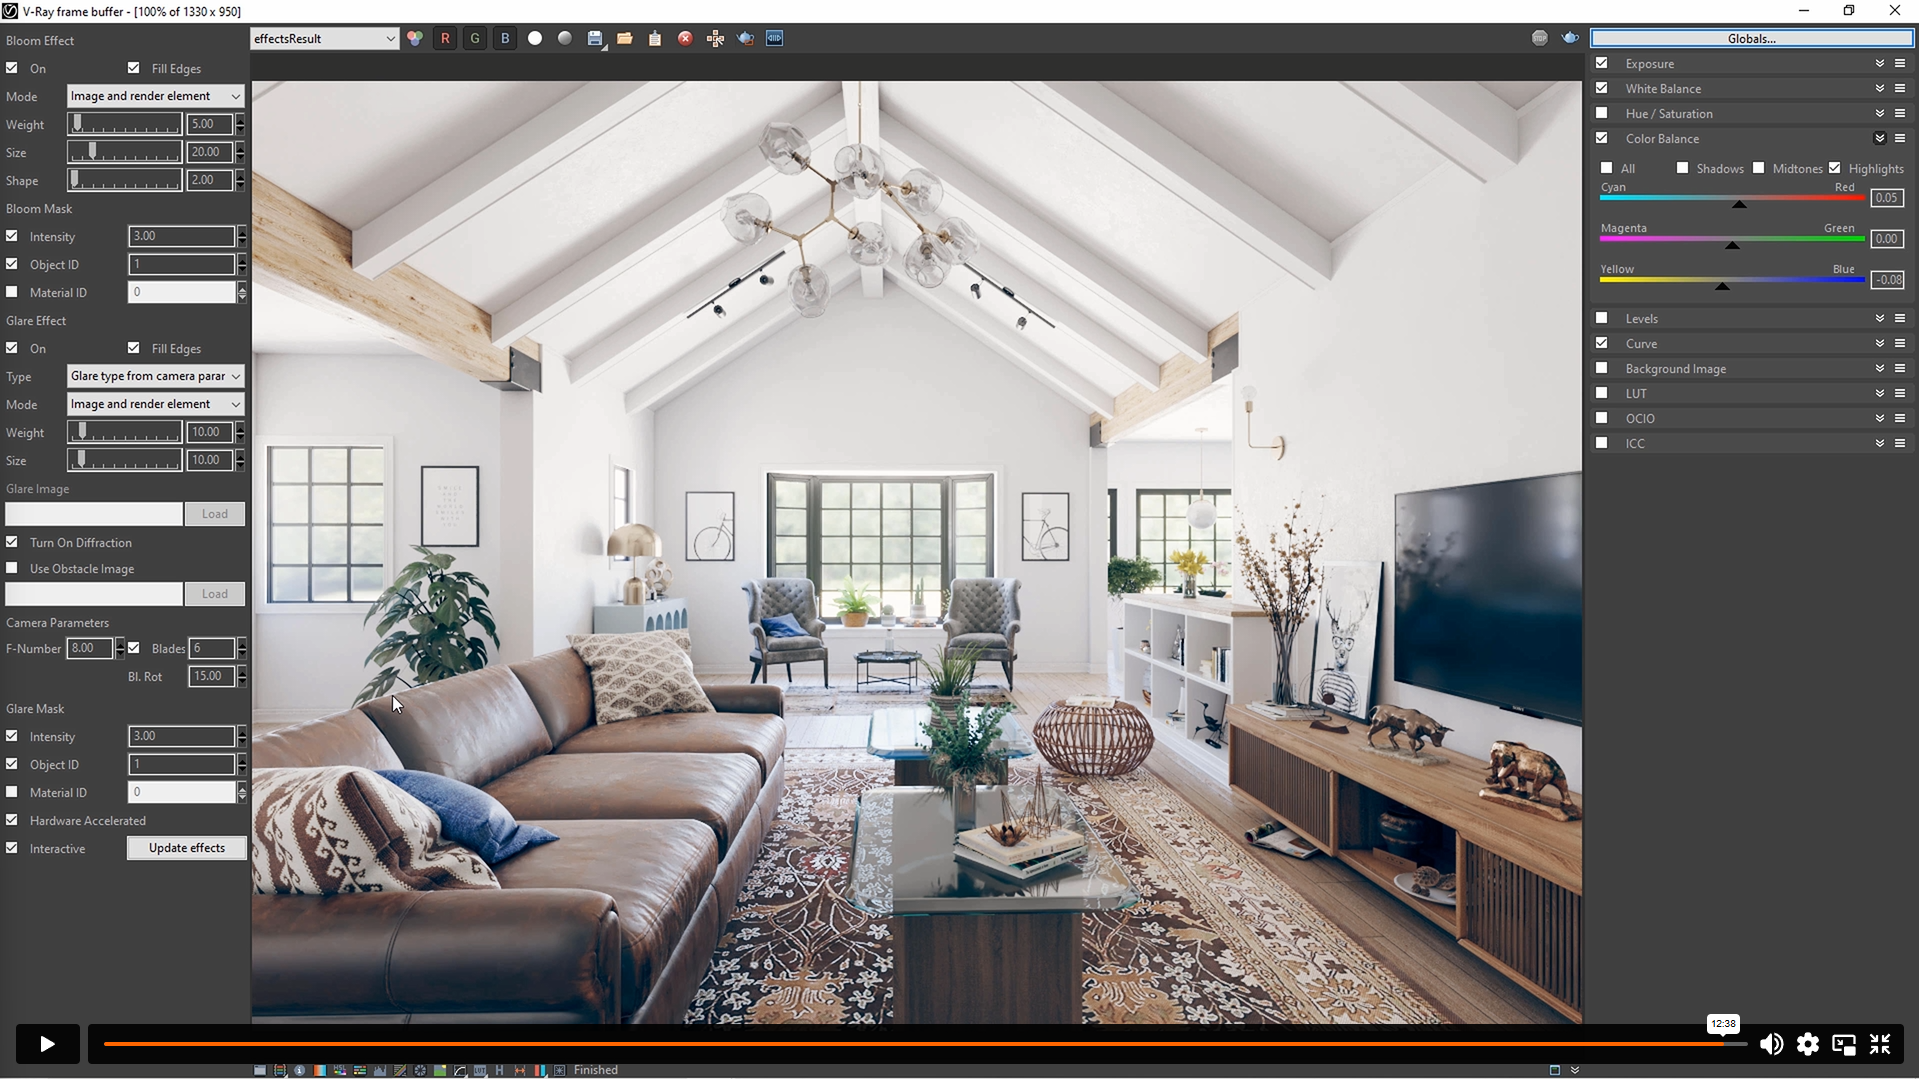
Task: Enable Hue / Saturation correction checkbox
Action: click(1602, 113)
